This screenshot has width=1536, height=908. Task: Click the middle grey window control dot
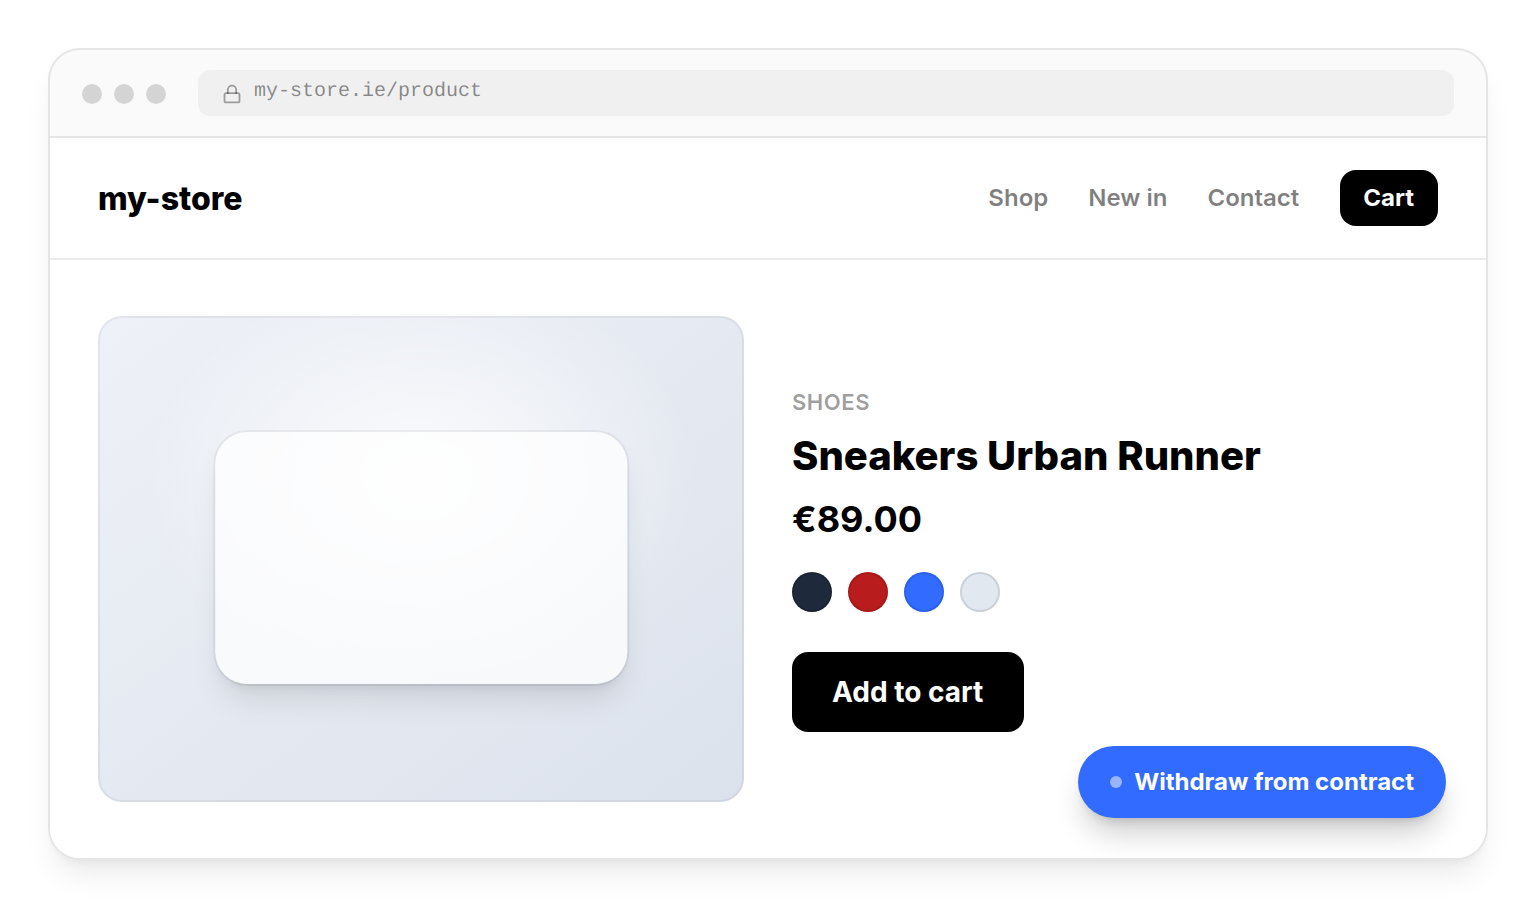coord(124,94)
